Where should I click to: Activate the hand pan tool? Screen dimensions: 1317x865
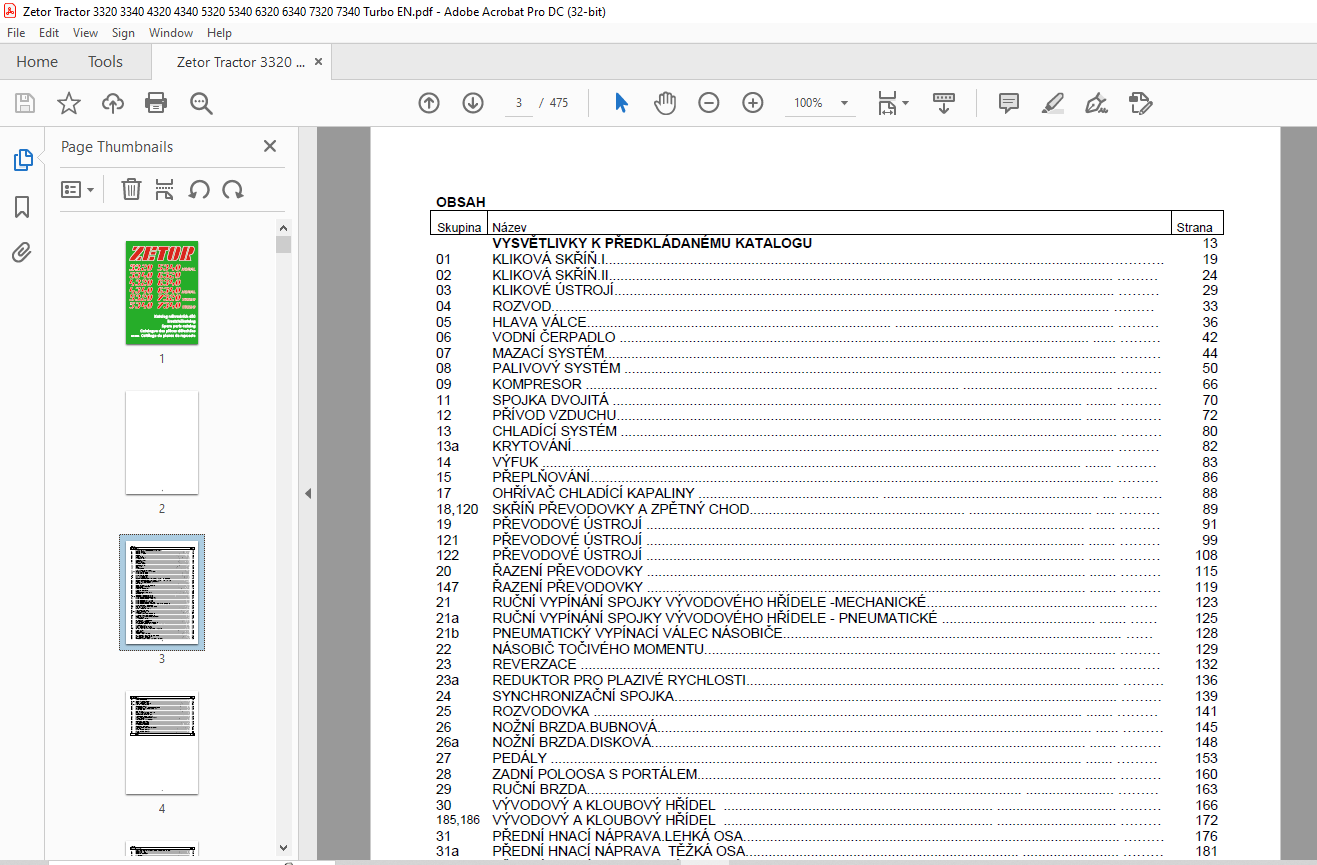665,103
